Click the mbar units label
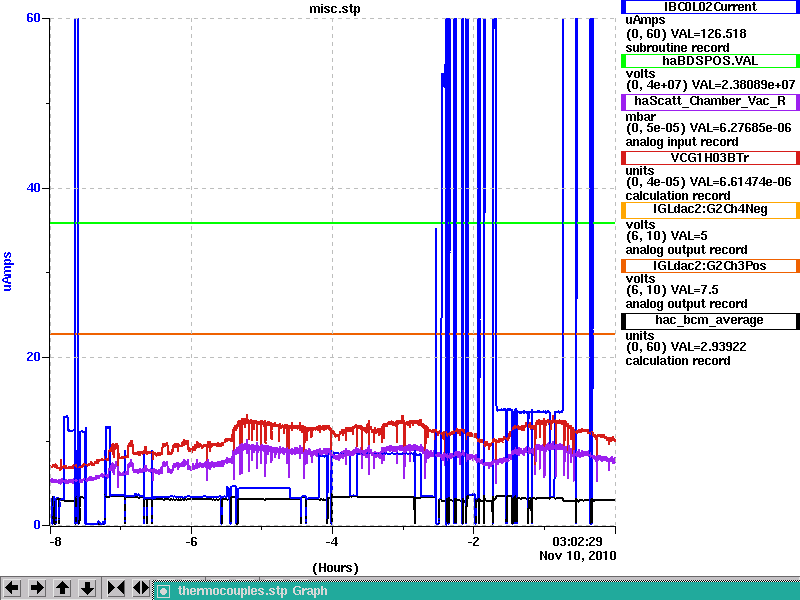 click(x=641, y=117)
